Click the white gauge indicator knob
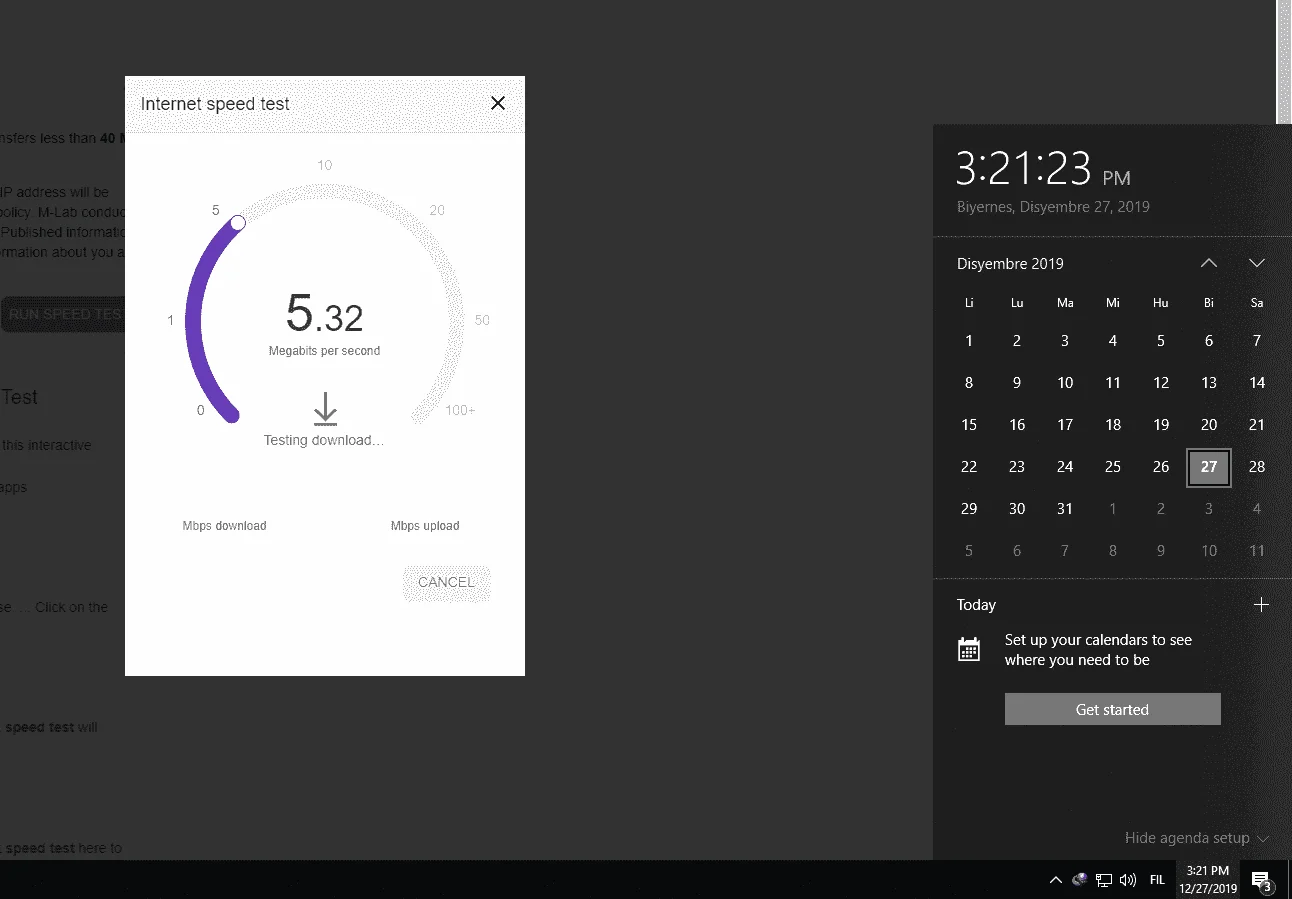Screen dimensions: 1292x899 [x=238, y=222]
